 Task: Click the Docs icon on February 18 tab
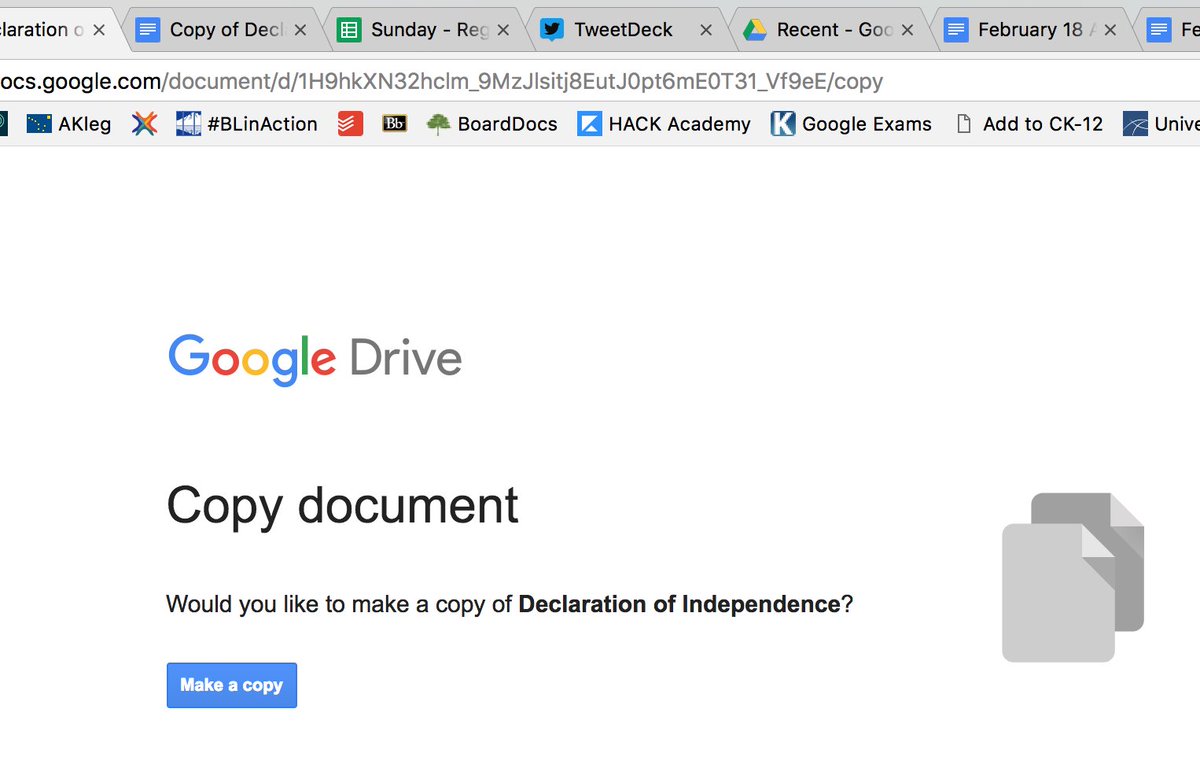(x=957, y=30)
